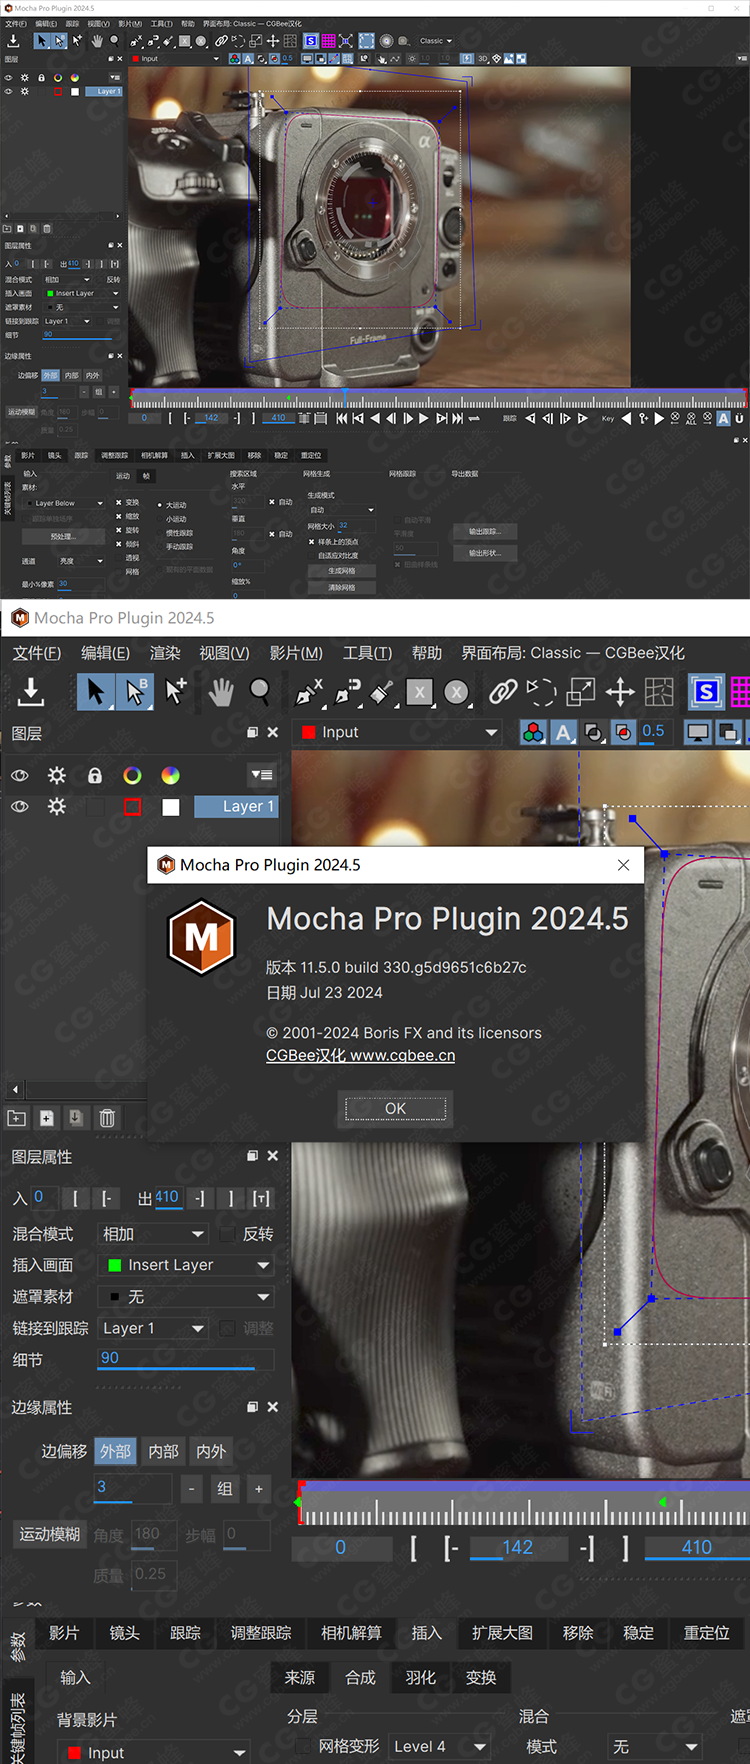Select the create X-spline pen tool in enlarged toolbar
Image resolution: width=750 pixels, height=1764 pixels.
309,691
